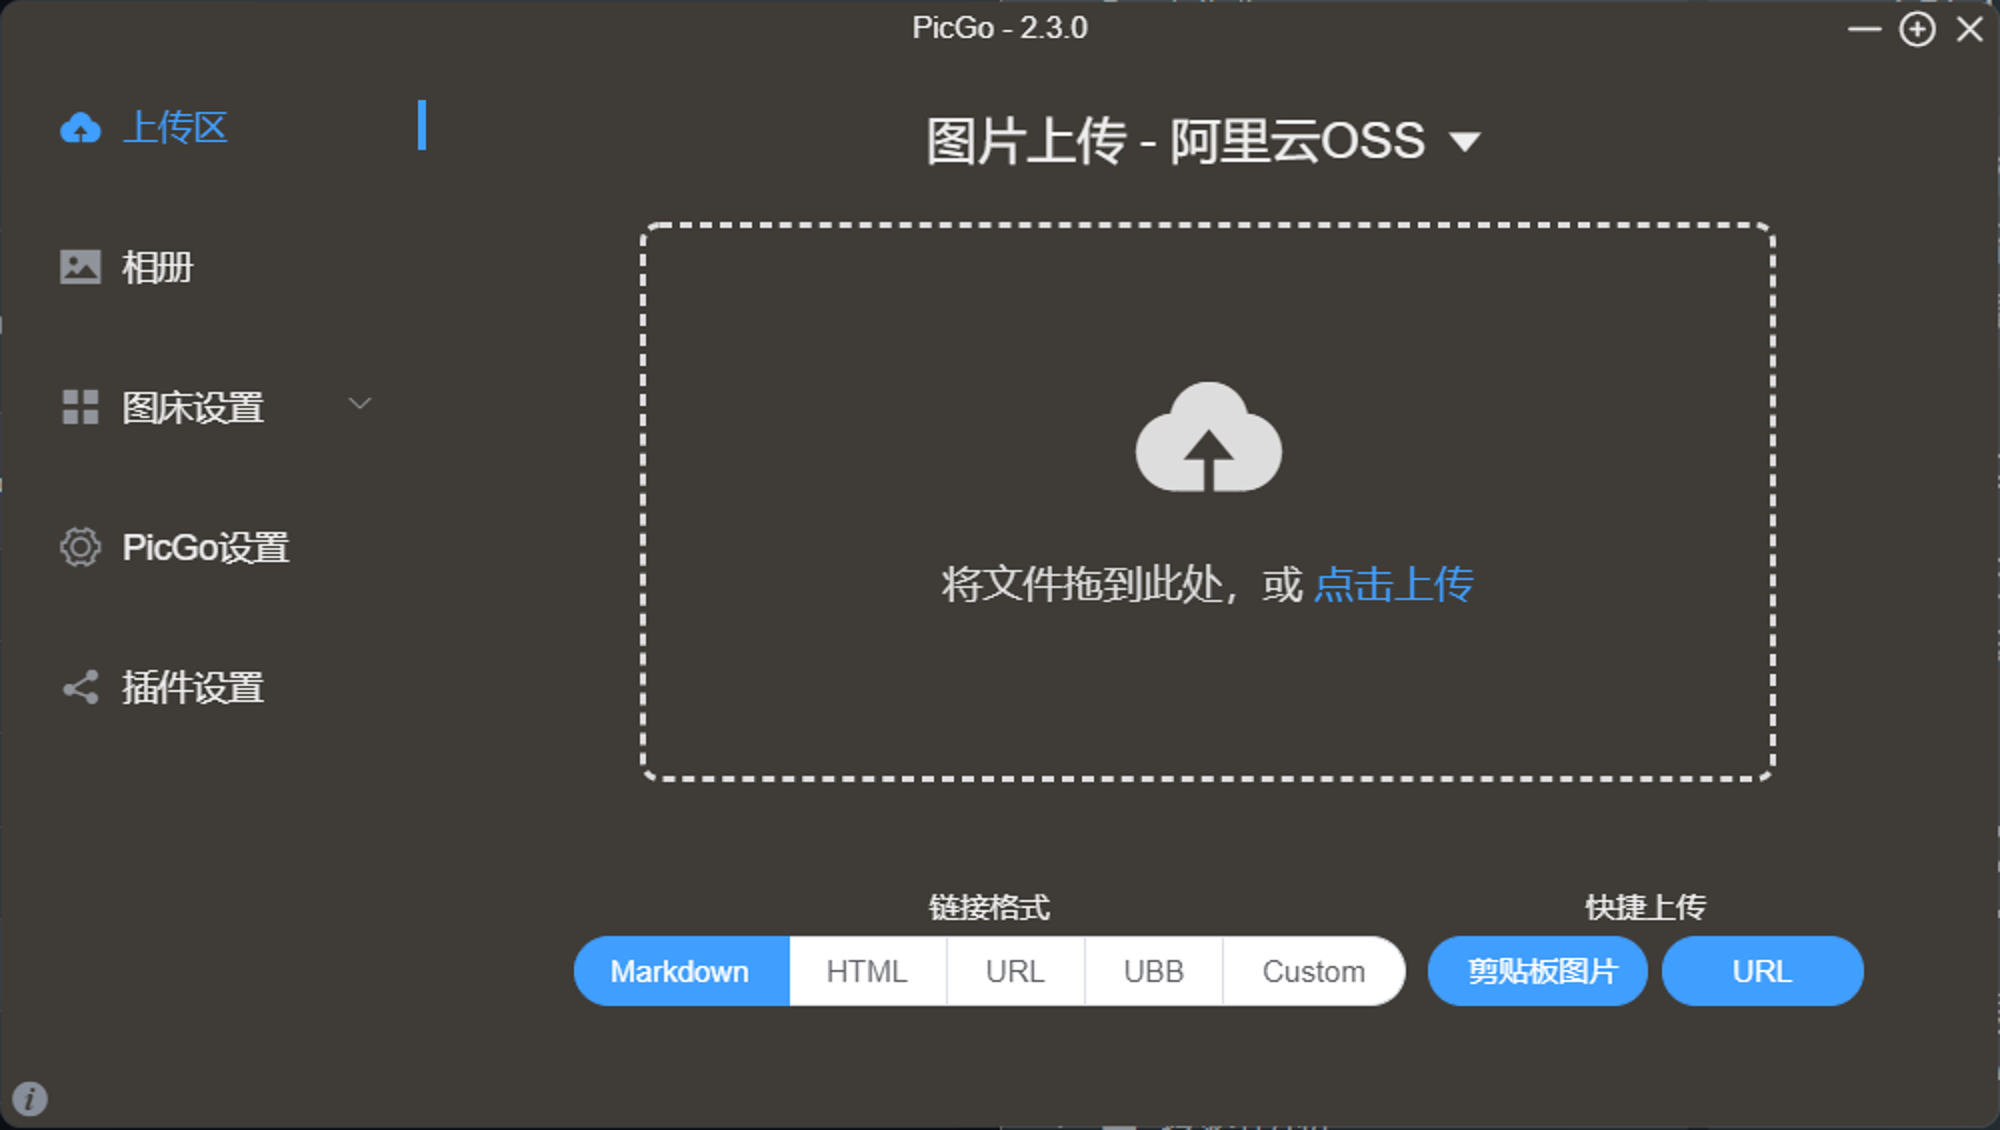Select UBB link format
Viewport: 2000px width, 1130px height.
(x=1153, y=971)
